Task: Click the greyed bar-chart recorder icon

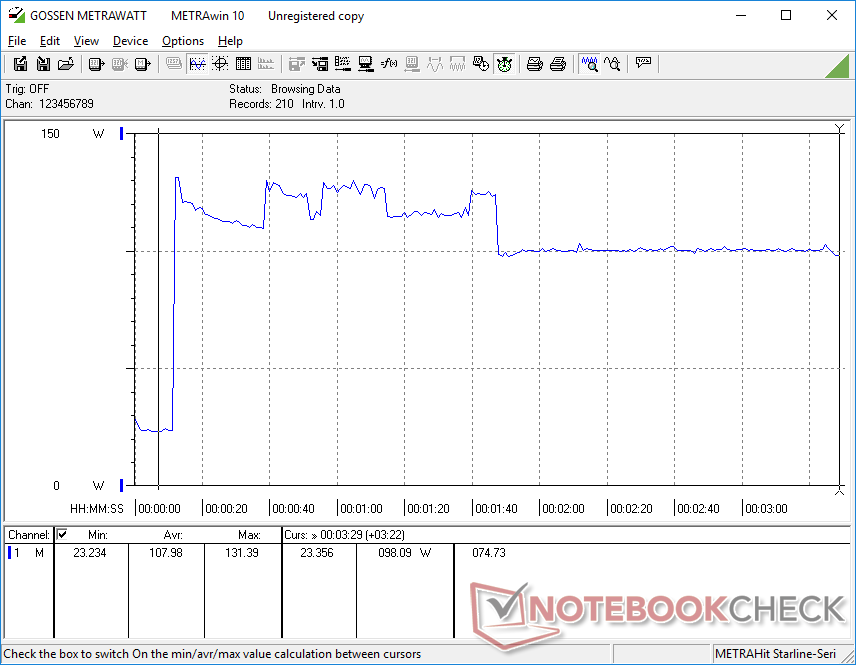Action: [x=266, y=64]
